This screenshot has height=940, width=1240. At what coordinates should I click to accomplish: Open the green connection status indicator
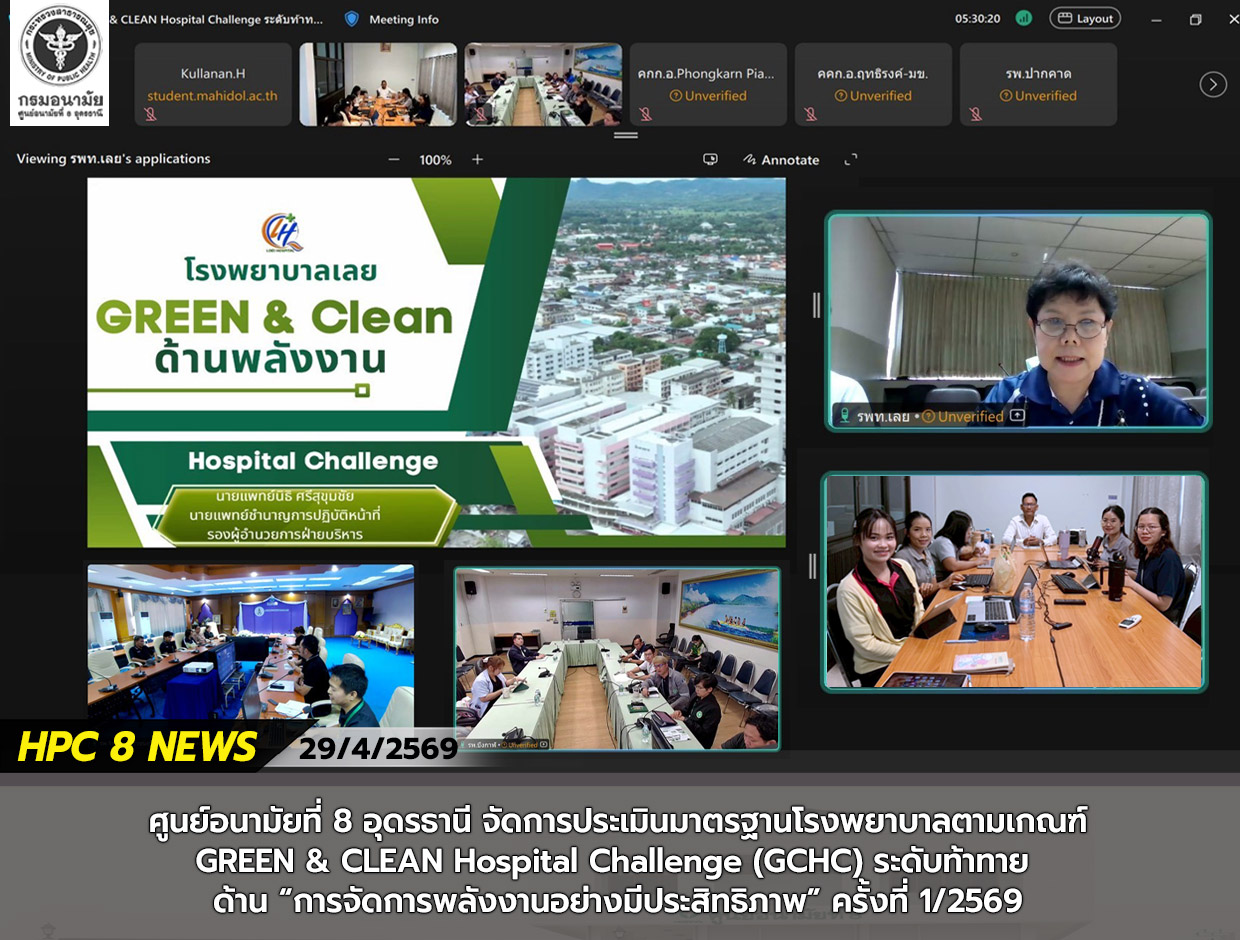click(1023, 19)
